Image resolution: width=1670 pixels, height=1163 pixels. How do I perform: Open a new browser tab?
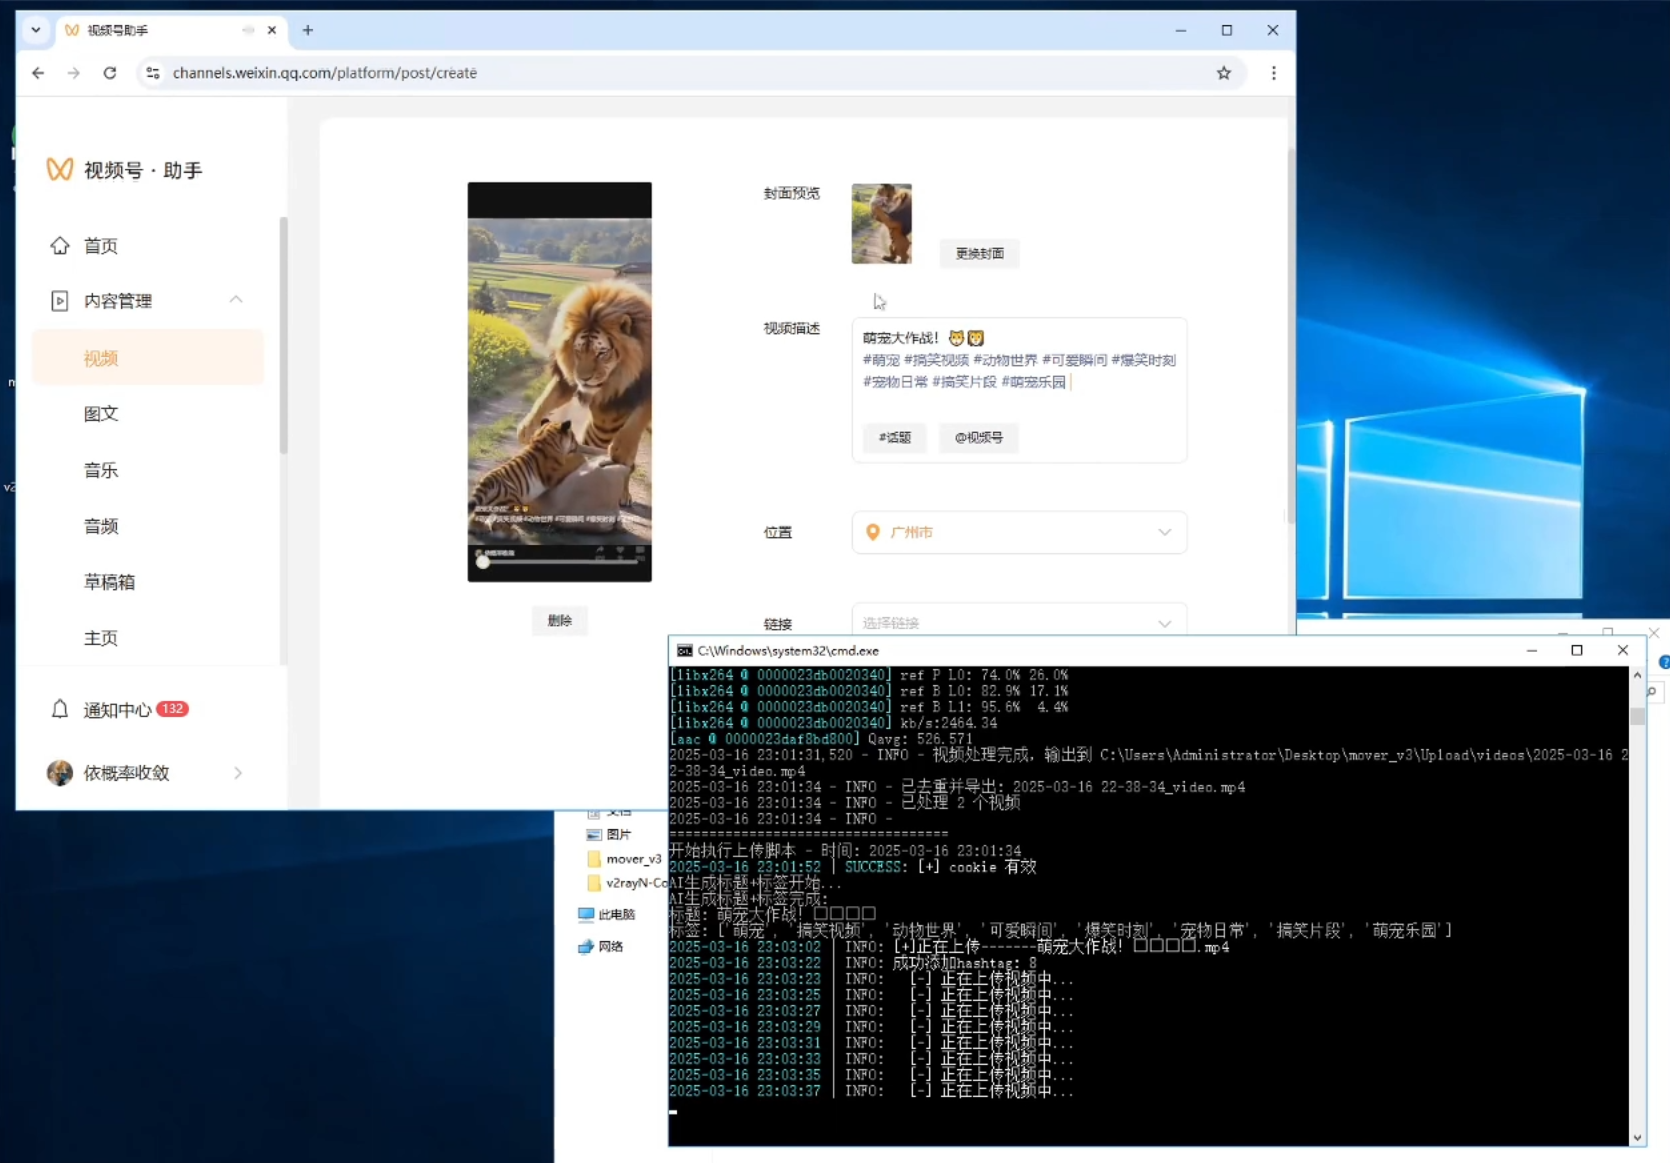(x=308, y=30)
